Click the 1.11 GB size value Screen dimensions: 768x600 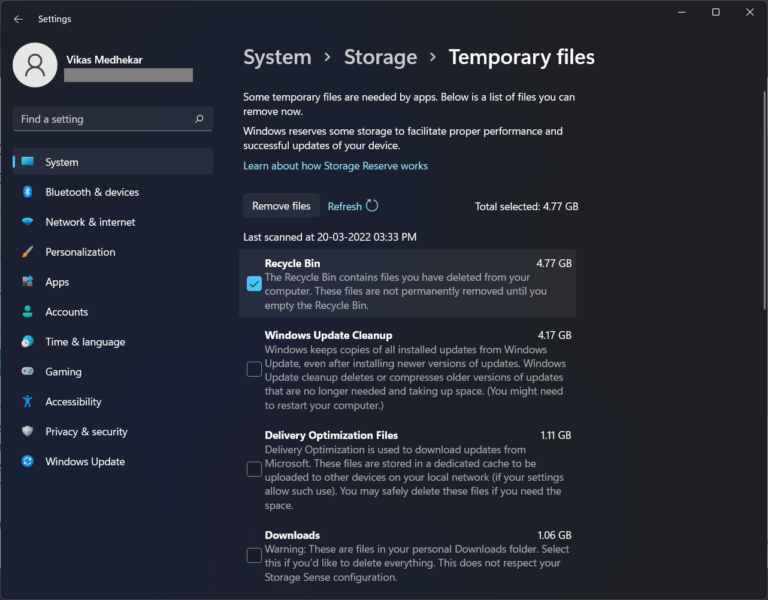(x=556, y=435)
